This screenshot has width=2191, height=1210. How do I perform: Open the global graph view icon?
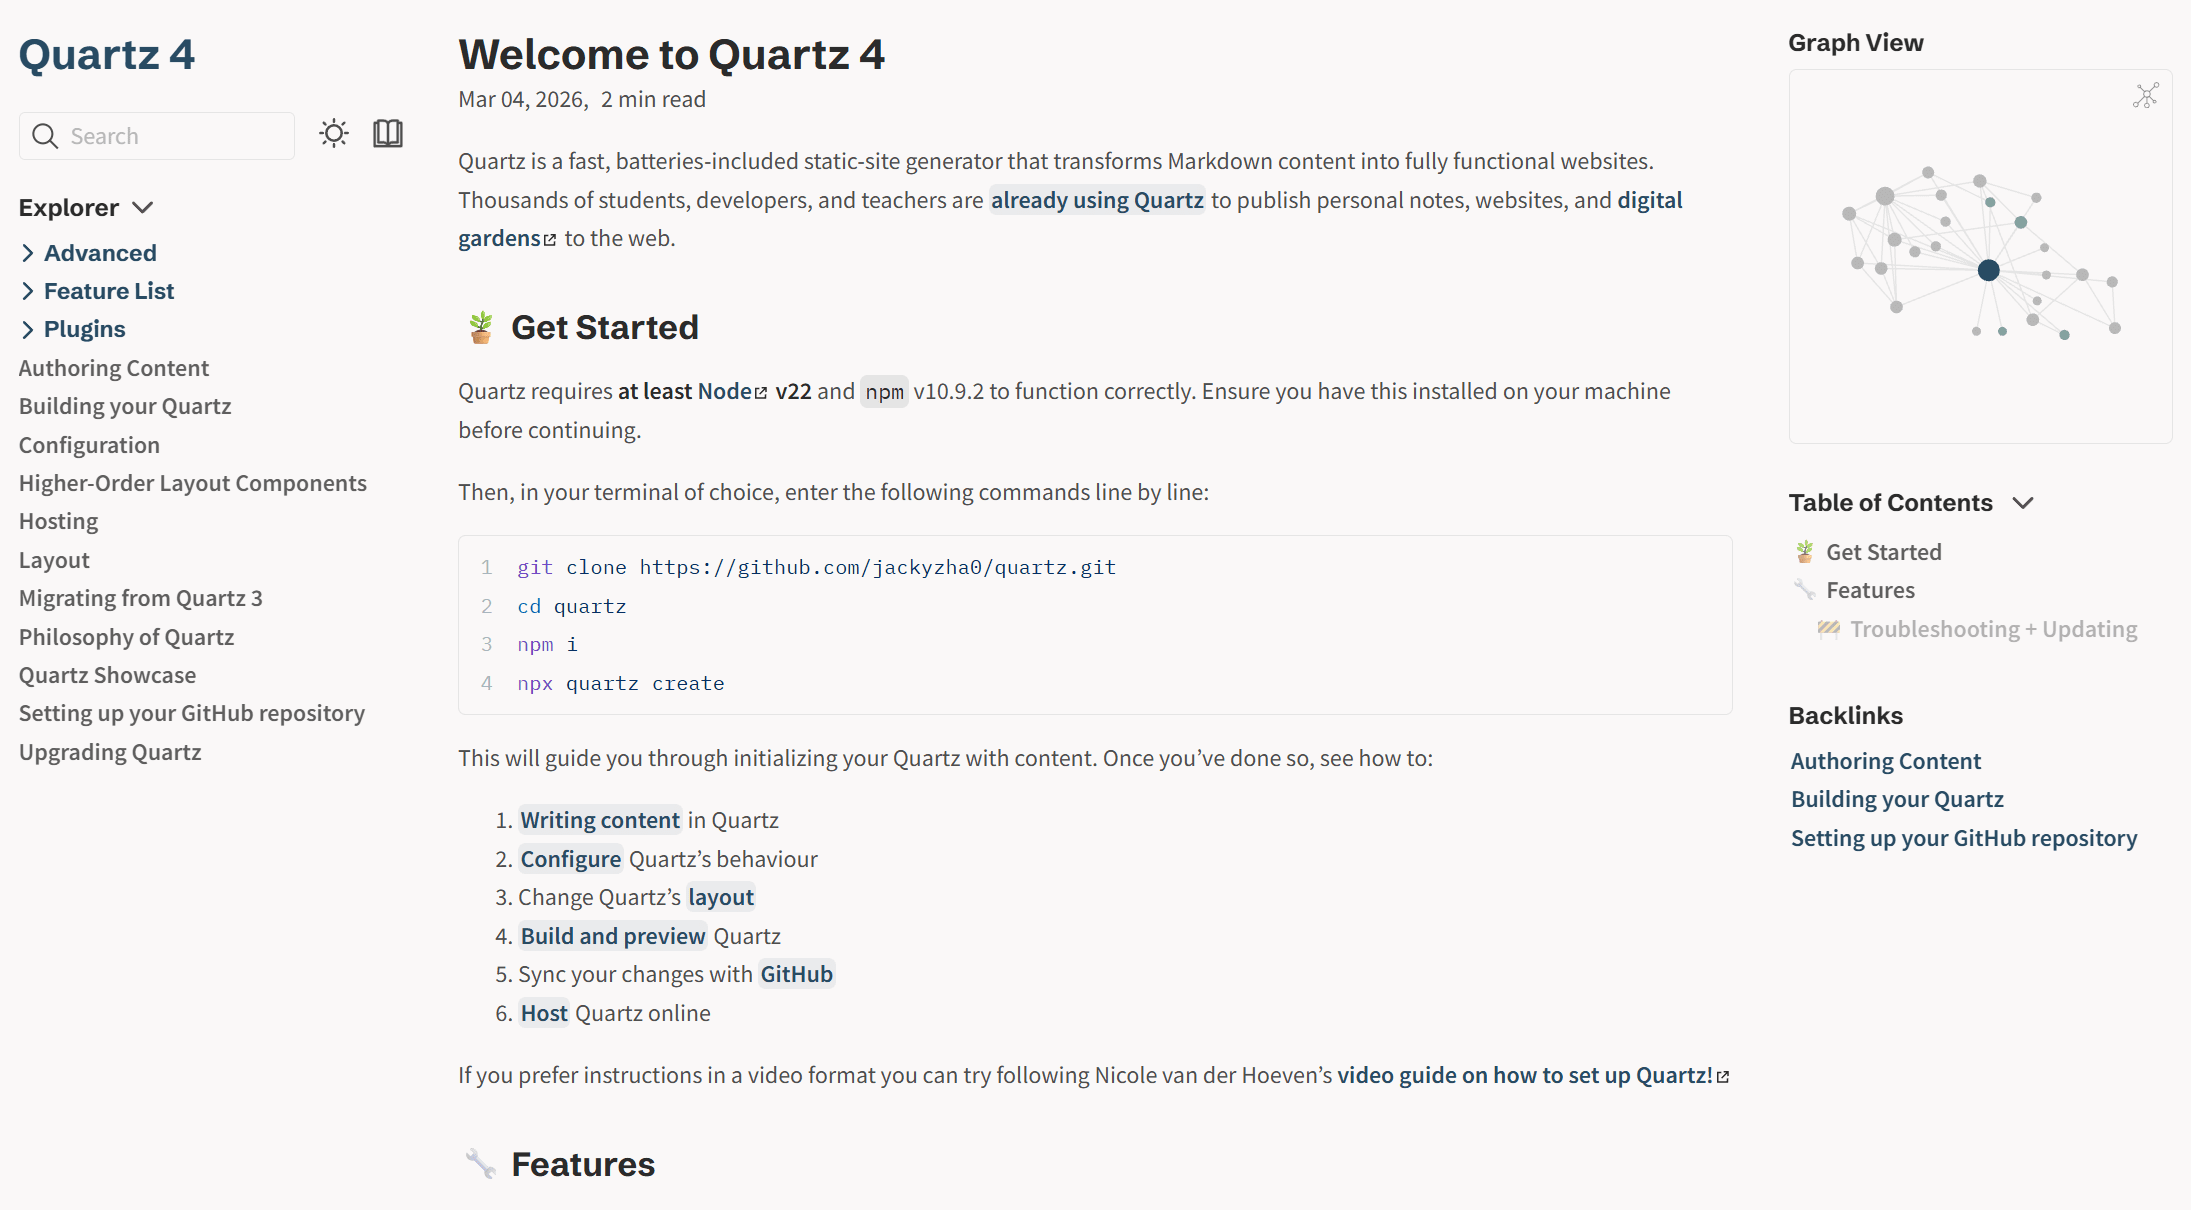click(x=2145, y=96)
